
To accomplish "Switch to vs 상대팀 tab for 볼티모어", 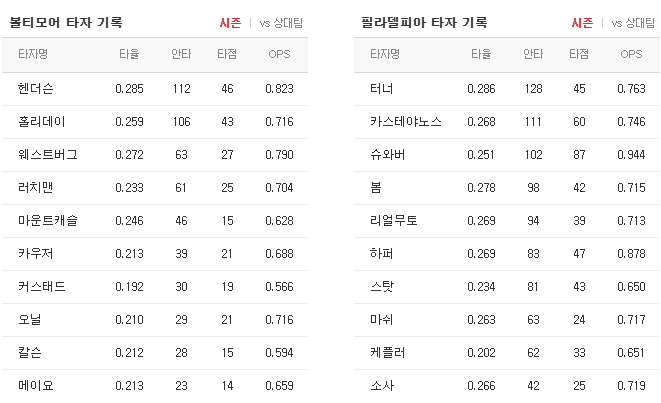I will tap(281, 23).
